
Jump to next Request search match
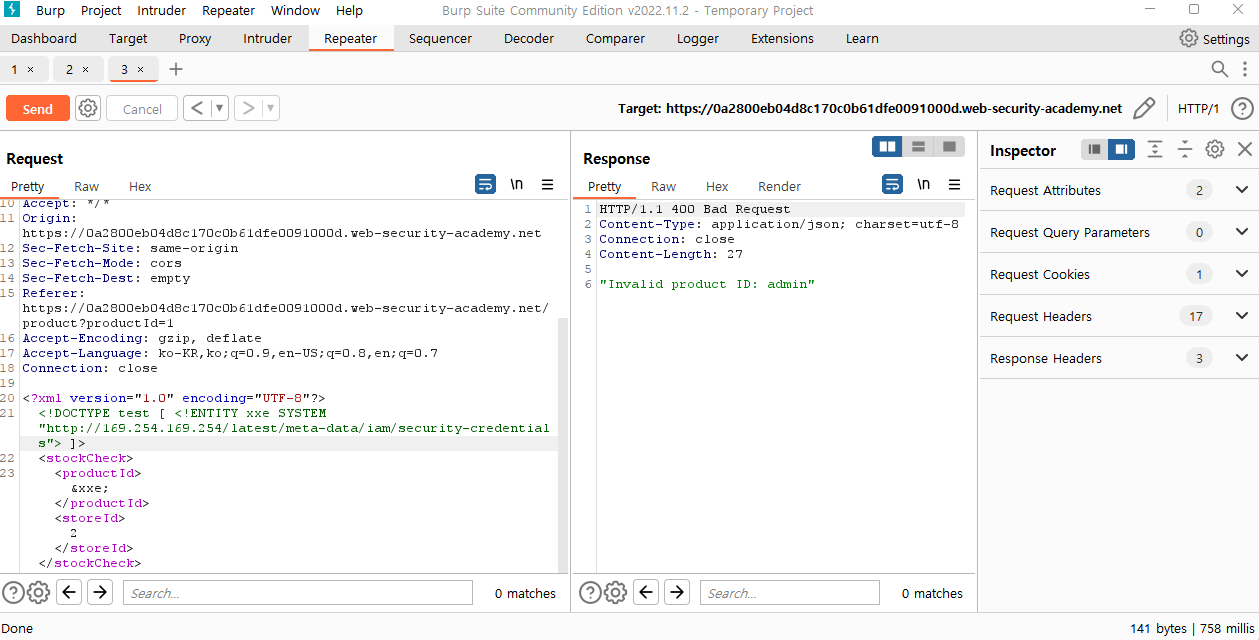[99, 592]
